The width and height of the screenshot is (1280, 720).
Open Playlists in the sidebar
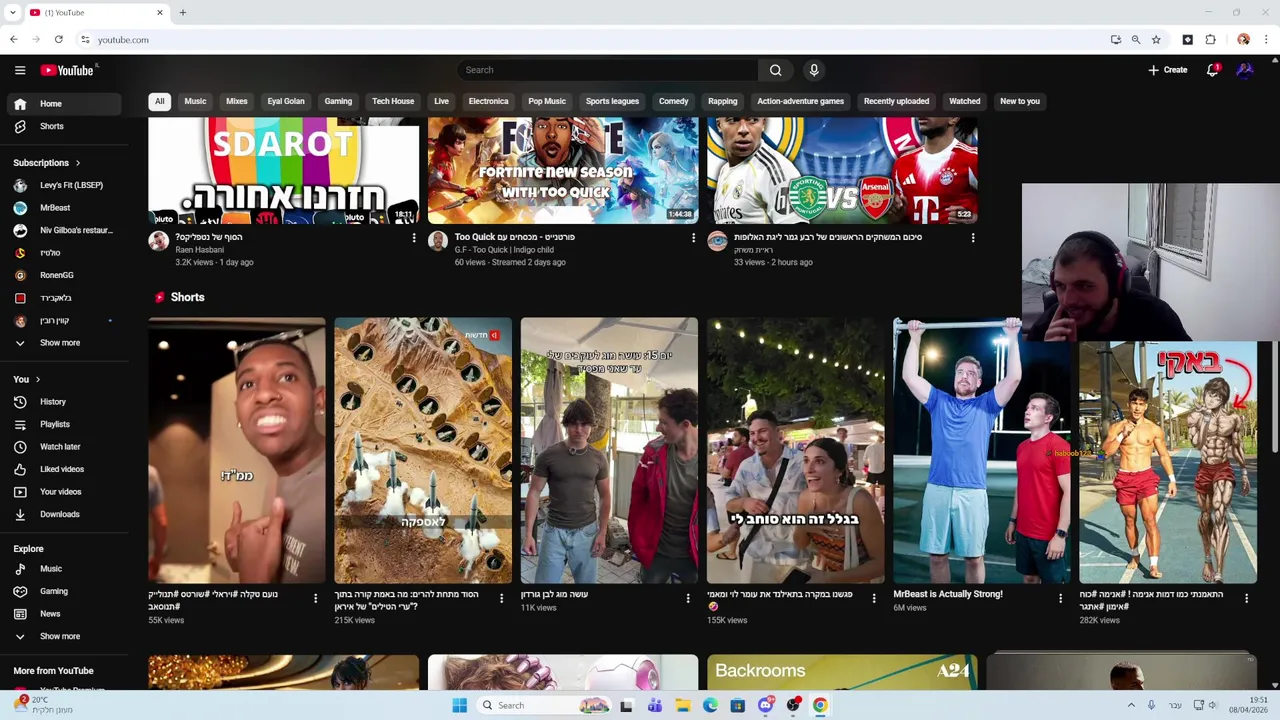[x=64, y=424]
